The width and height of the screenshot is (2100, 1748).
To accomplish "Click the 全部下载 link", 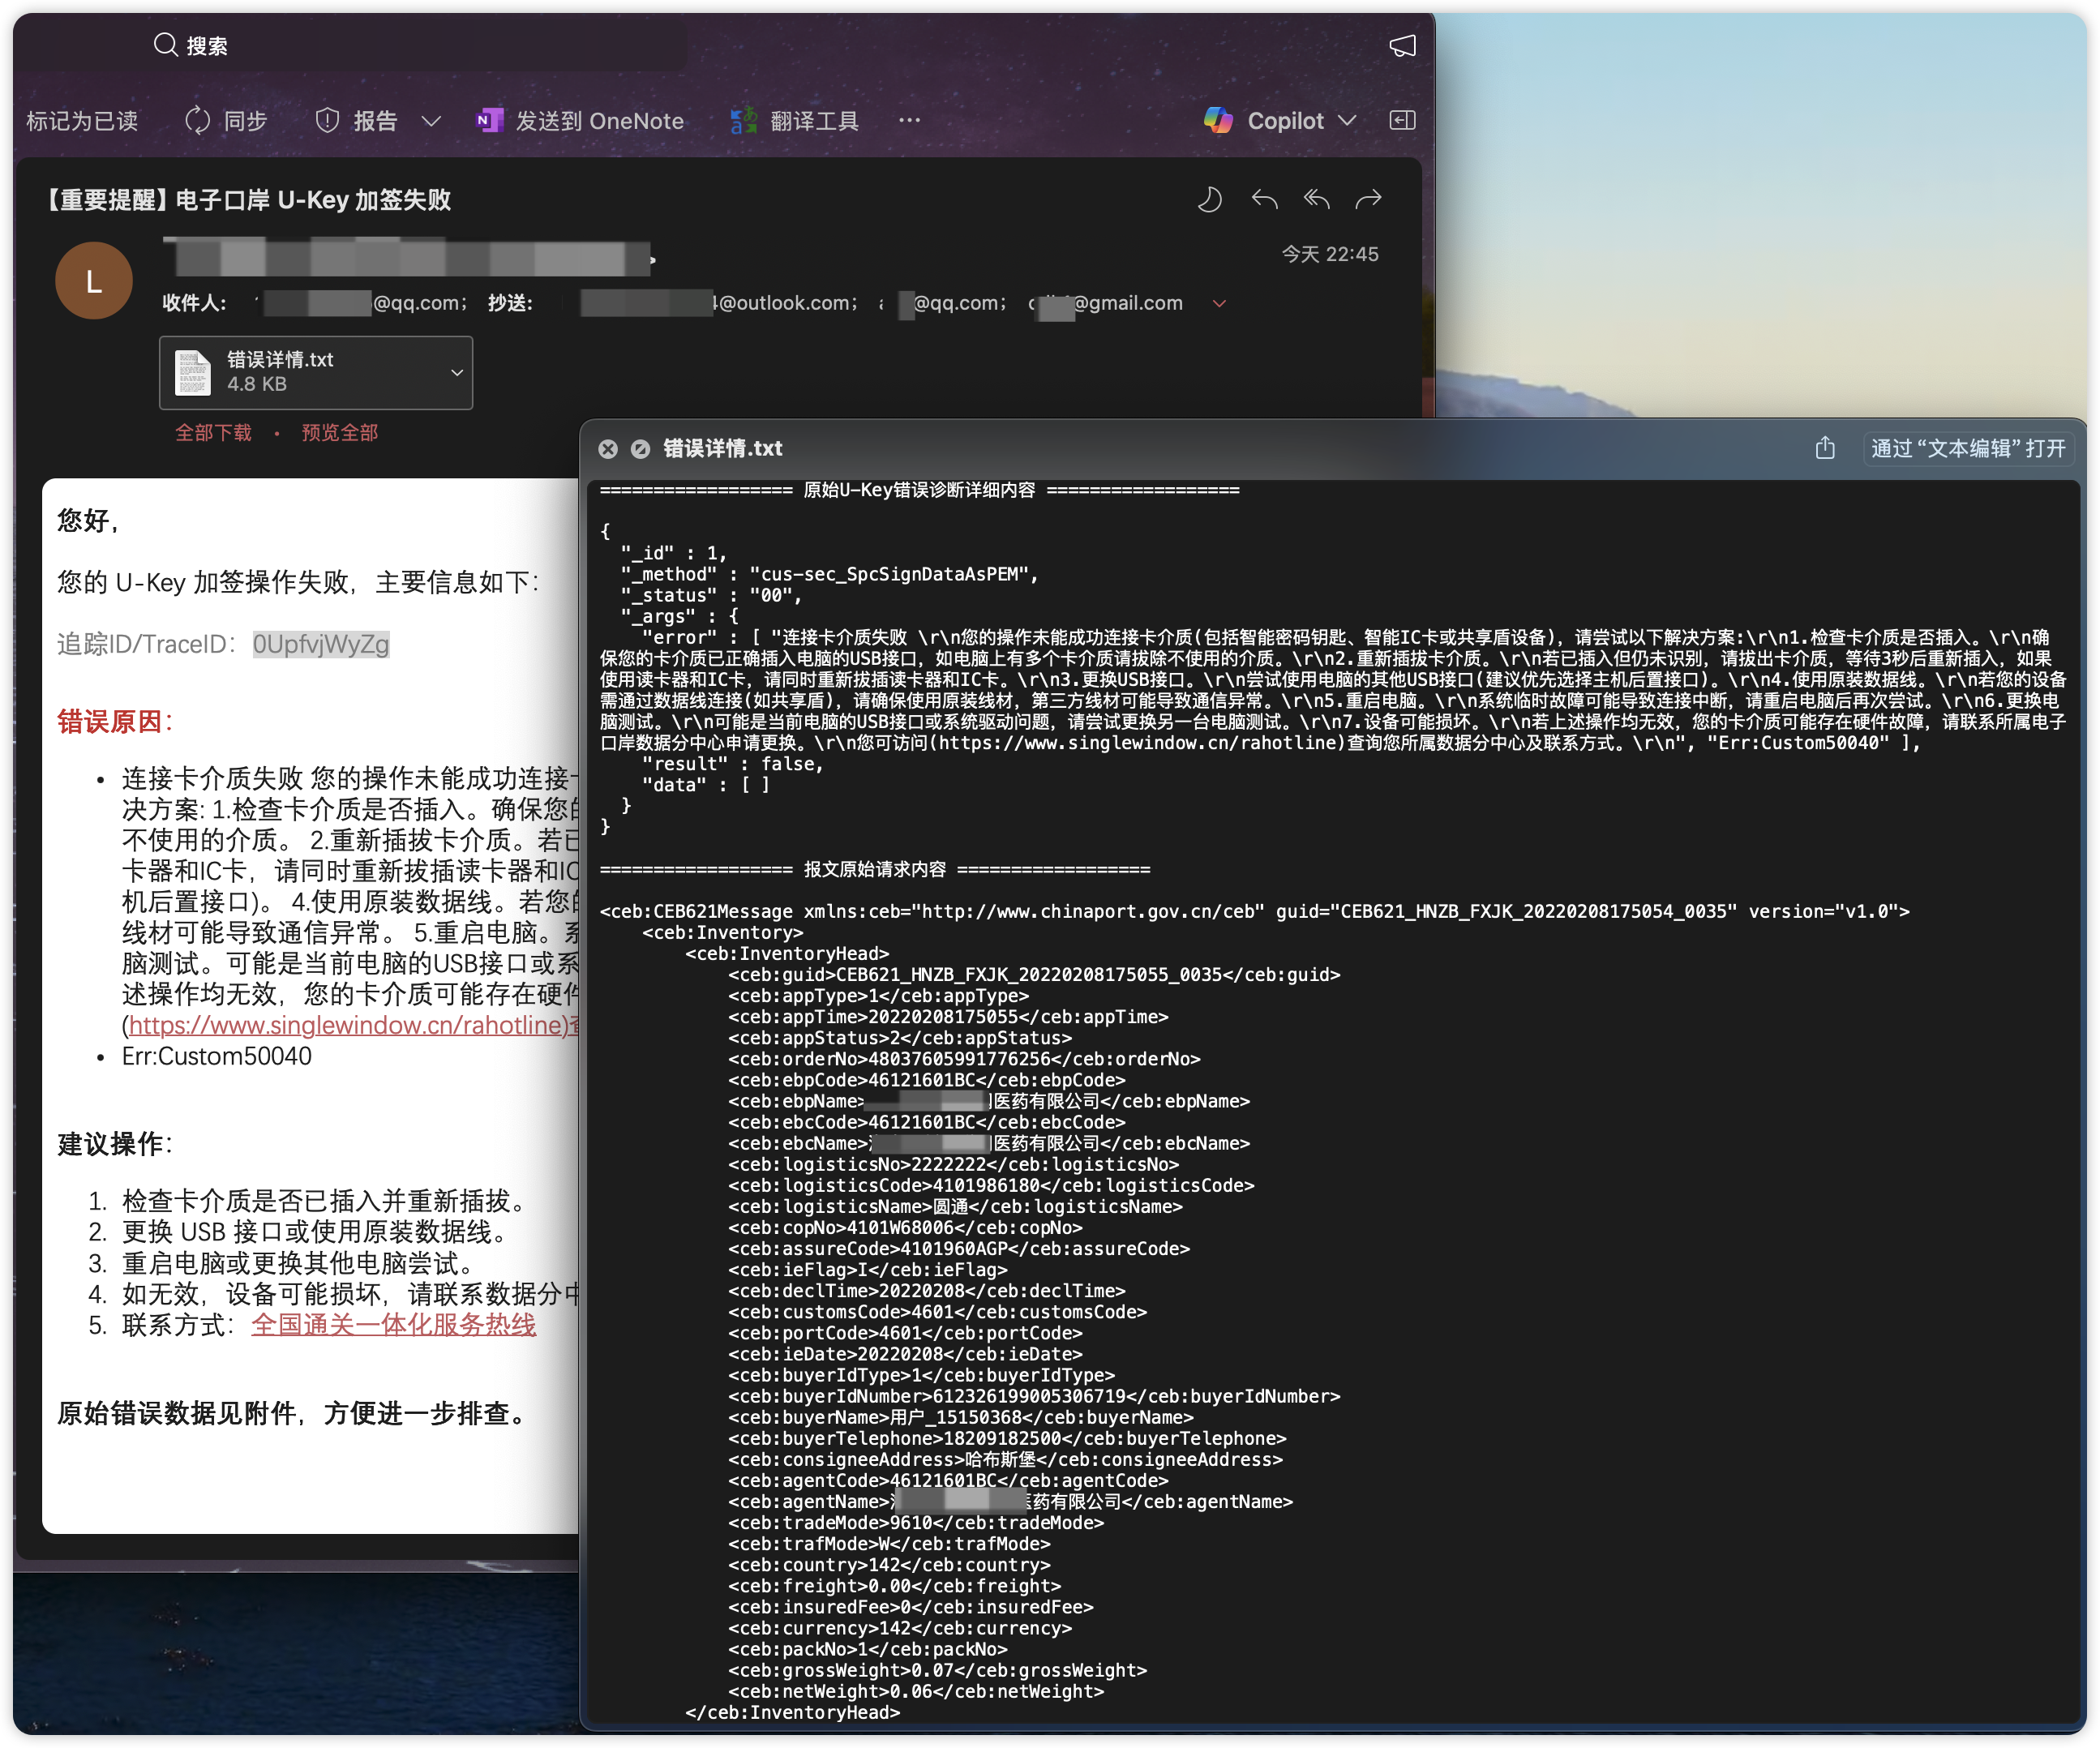I will coord(213,432).
